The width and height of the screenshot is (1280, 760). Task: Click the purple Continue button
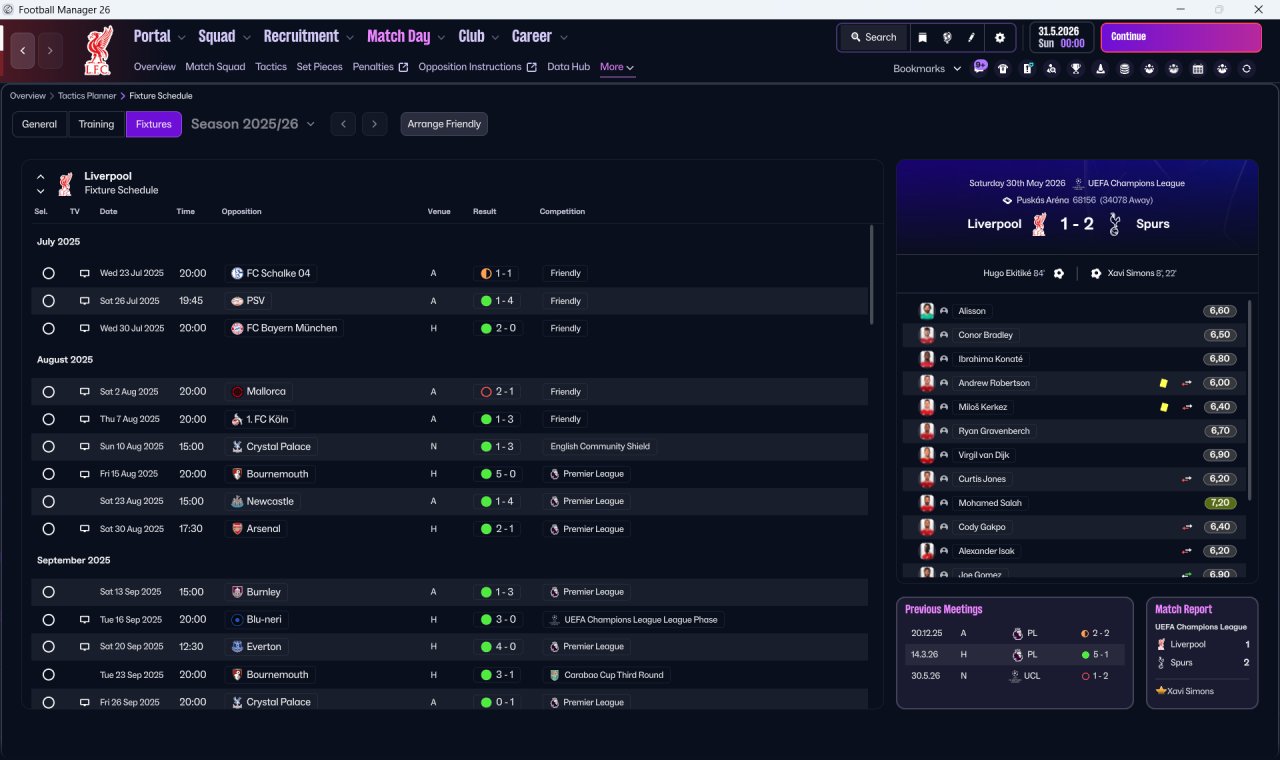click(1181, 37)
